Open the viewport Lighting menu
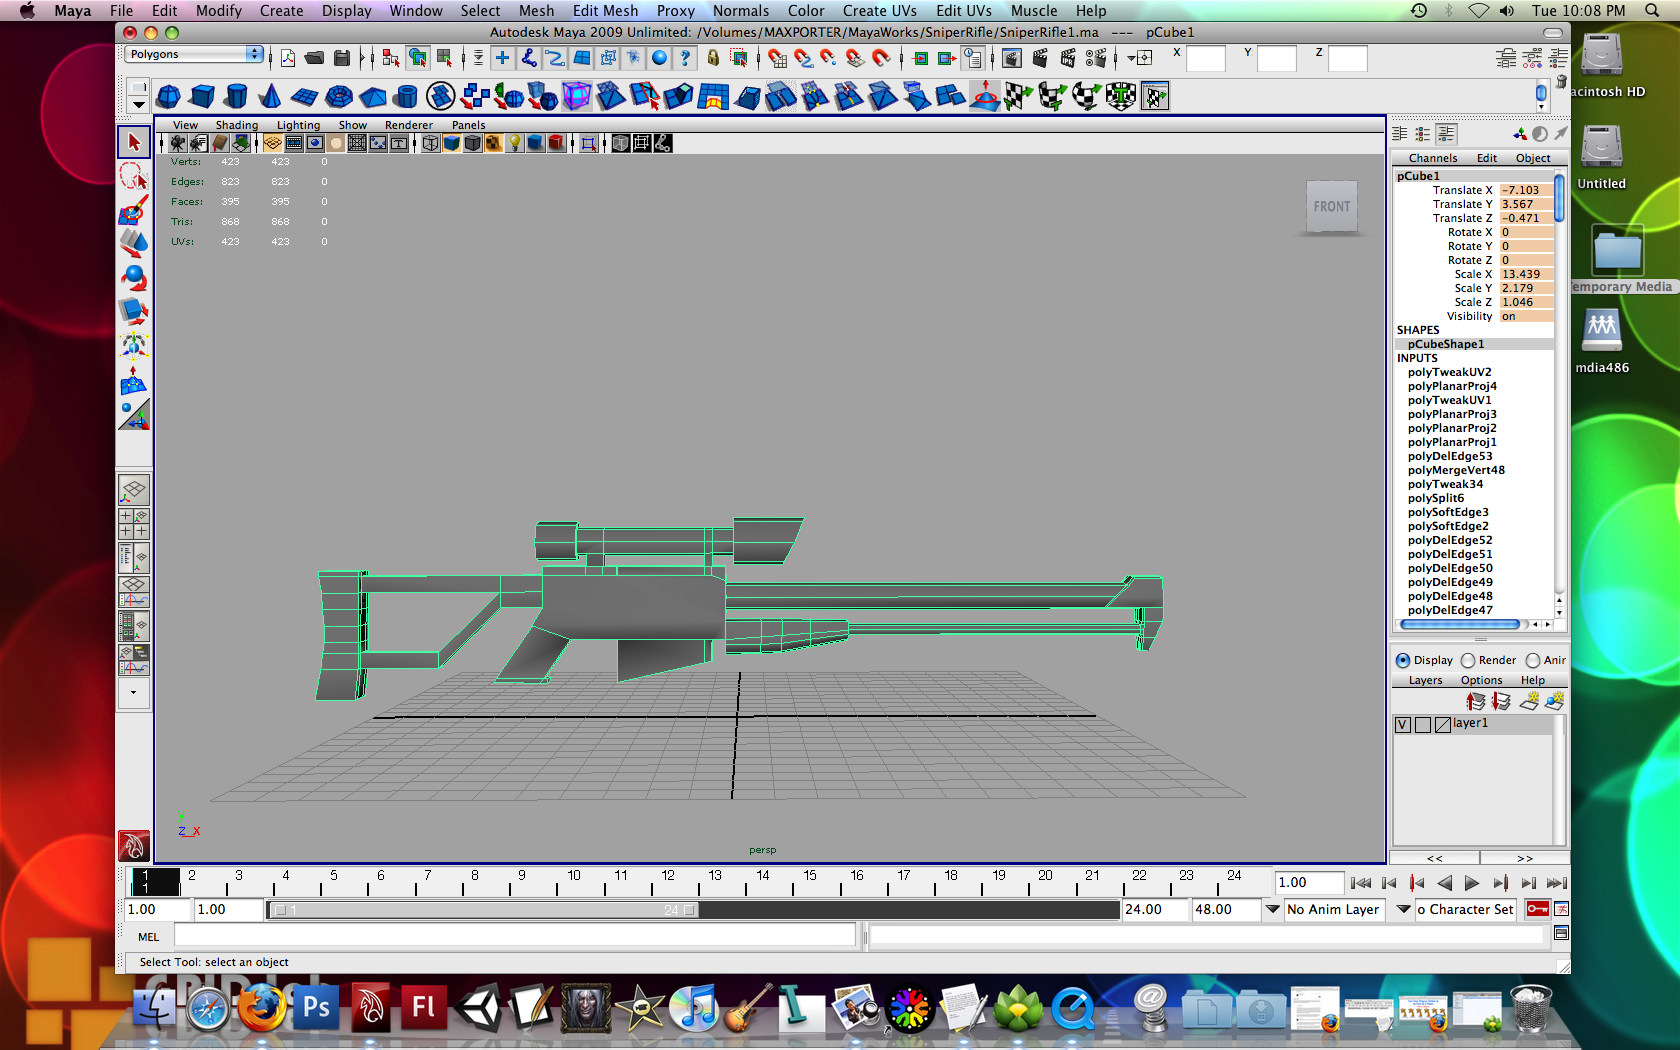Image resolution: width=1680 pixels, height=1050 pixels. [298, 125]
